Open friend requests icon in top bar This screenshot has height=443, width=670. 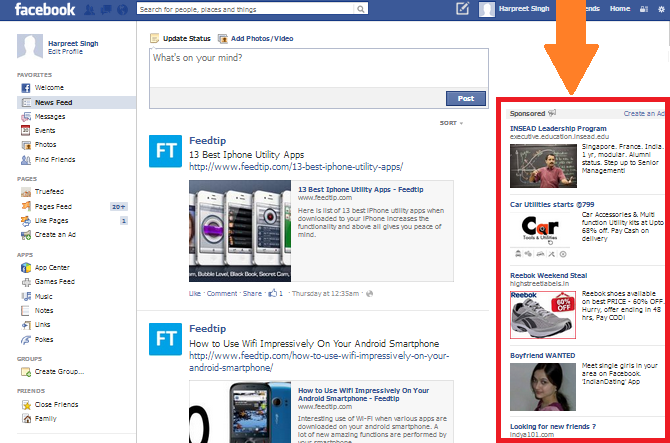(x=89, y=9)
